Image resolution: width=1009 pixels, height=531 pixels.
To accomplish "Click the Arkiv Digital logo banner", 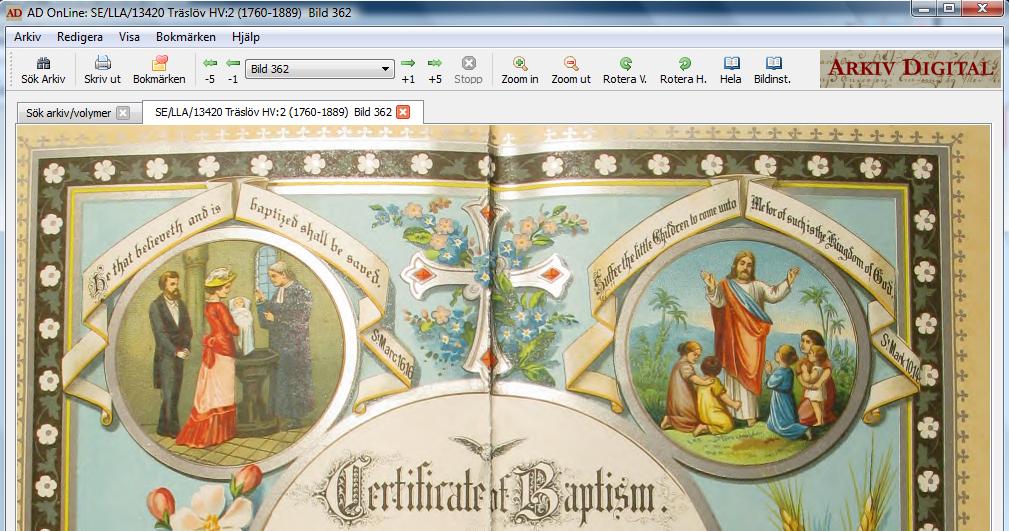I will tap(910, 69).
